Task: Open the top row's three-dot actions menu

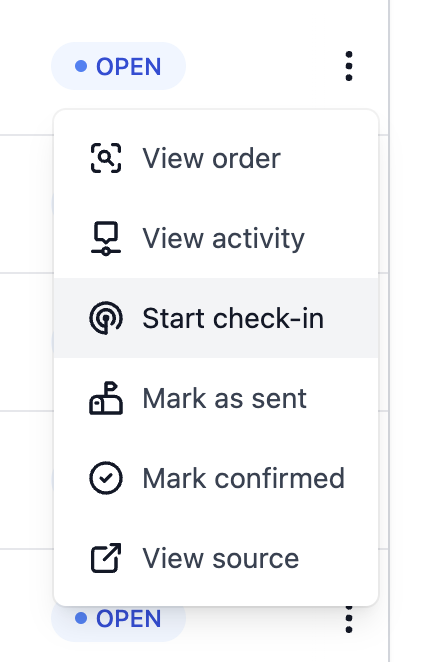Action: (x=349, y=66)
